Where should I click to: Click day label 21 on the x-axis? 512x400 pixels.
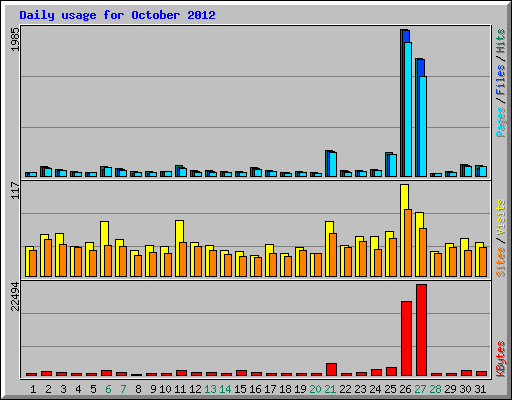coord(330,389)
